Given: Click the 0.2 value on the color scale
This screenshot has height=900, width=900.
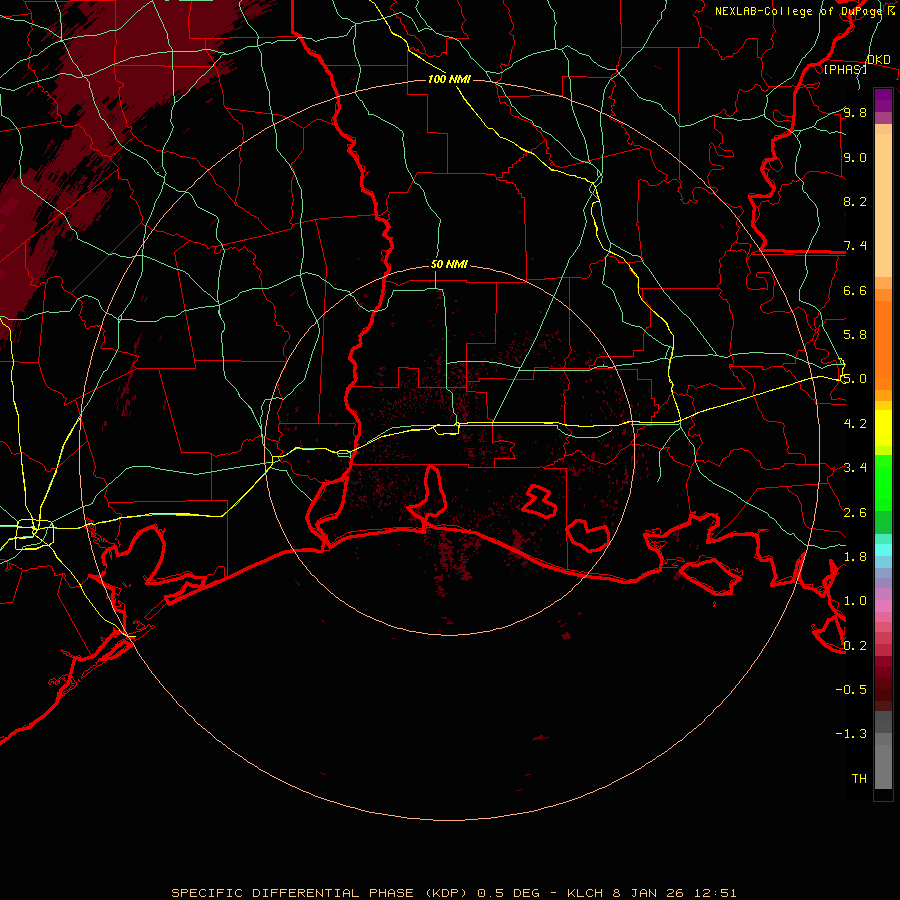Looking at the screenshot, I should click(x=855, y=646).
